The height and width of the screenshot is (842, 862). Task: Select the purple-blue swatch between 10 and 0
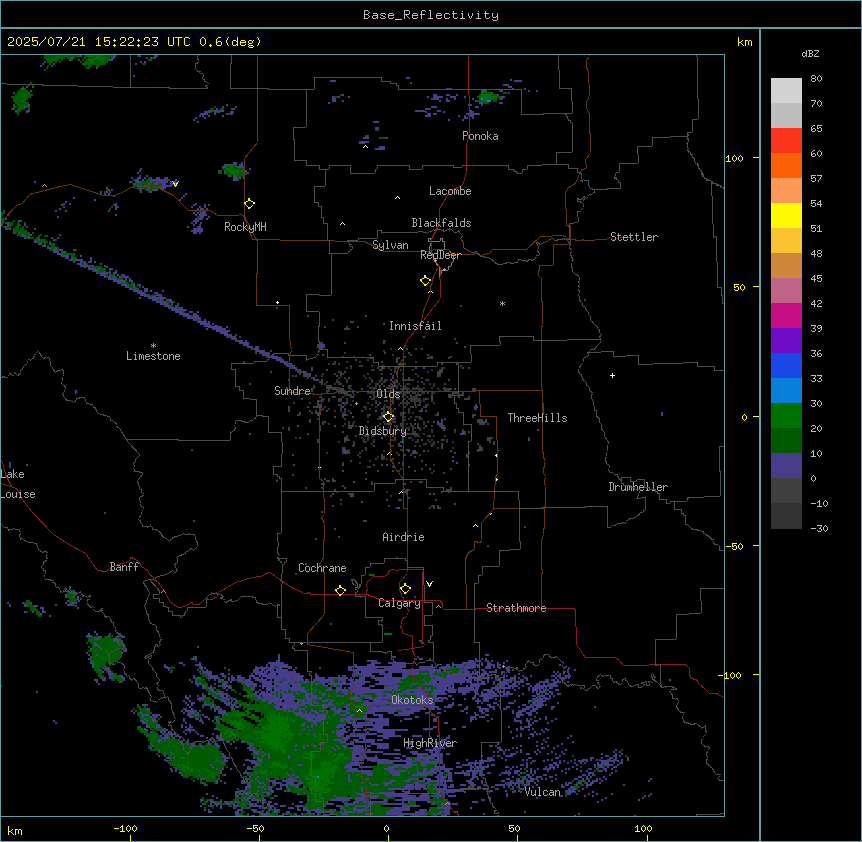coord(786,466)
